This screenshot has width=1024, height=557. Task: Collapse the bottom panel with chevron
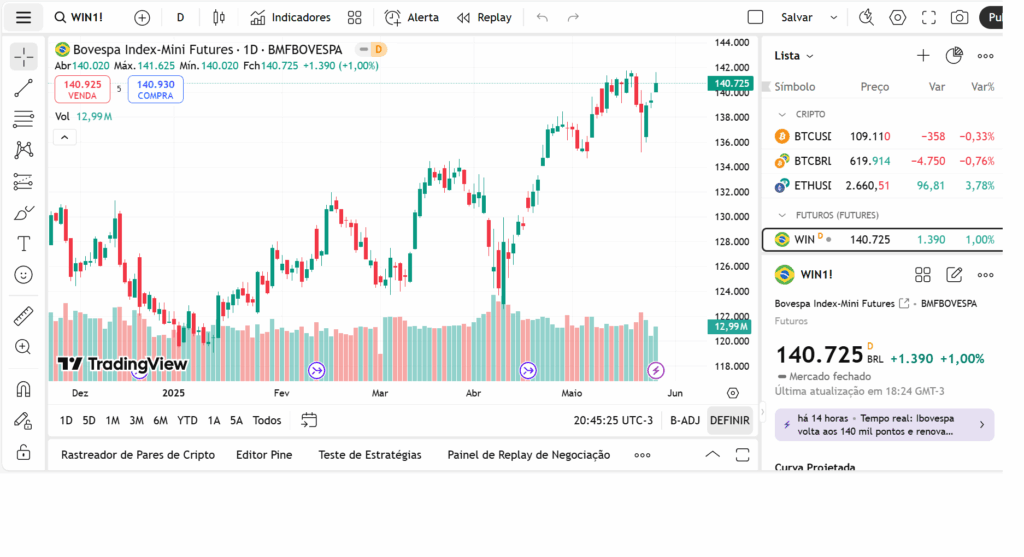tap(712, 455)
